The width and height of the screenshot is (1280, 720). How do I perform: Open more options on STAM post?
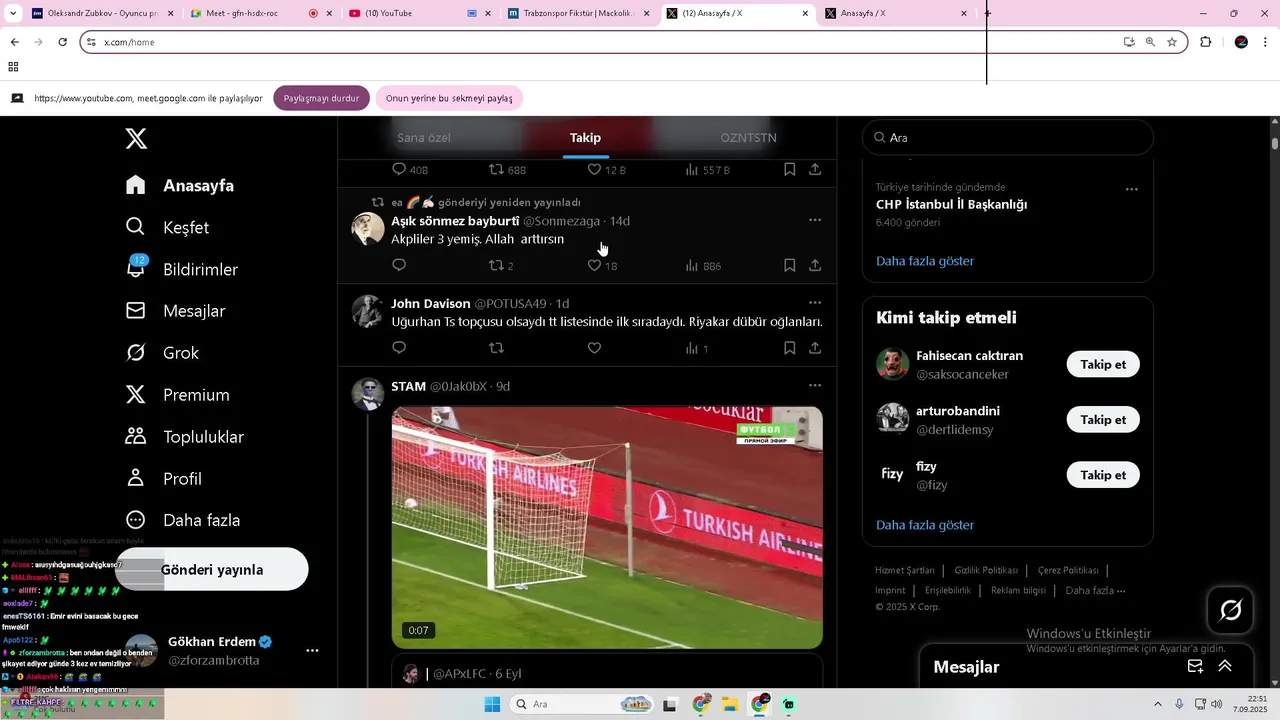815,386
